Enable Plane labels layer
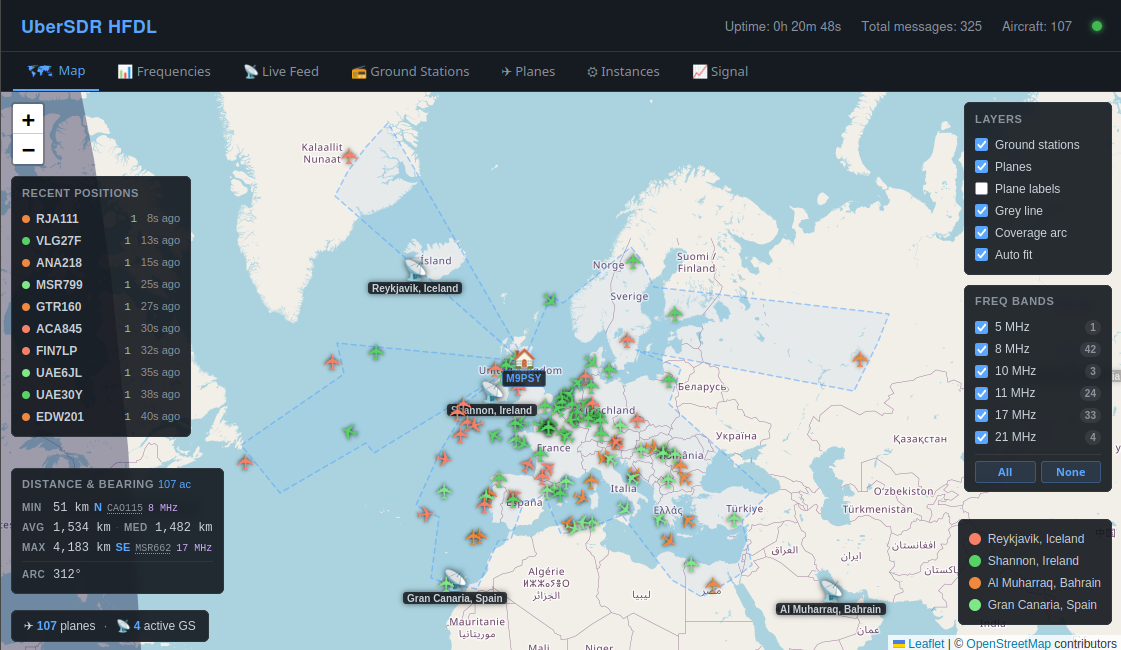Viewport: 1121px width, 650px height. (981, 188)
